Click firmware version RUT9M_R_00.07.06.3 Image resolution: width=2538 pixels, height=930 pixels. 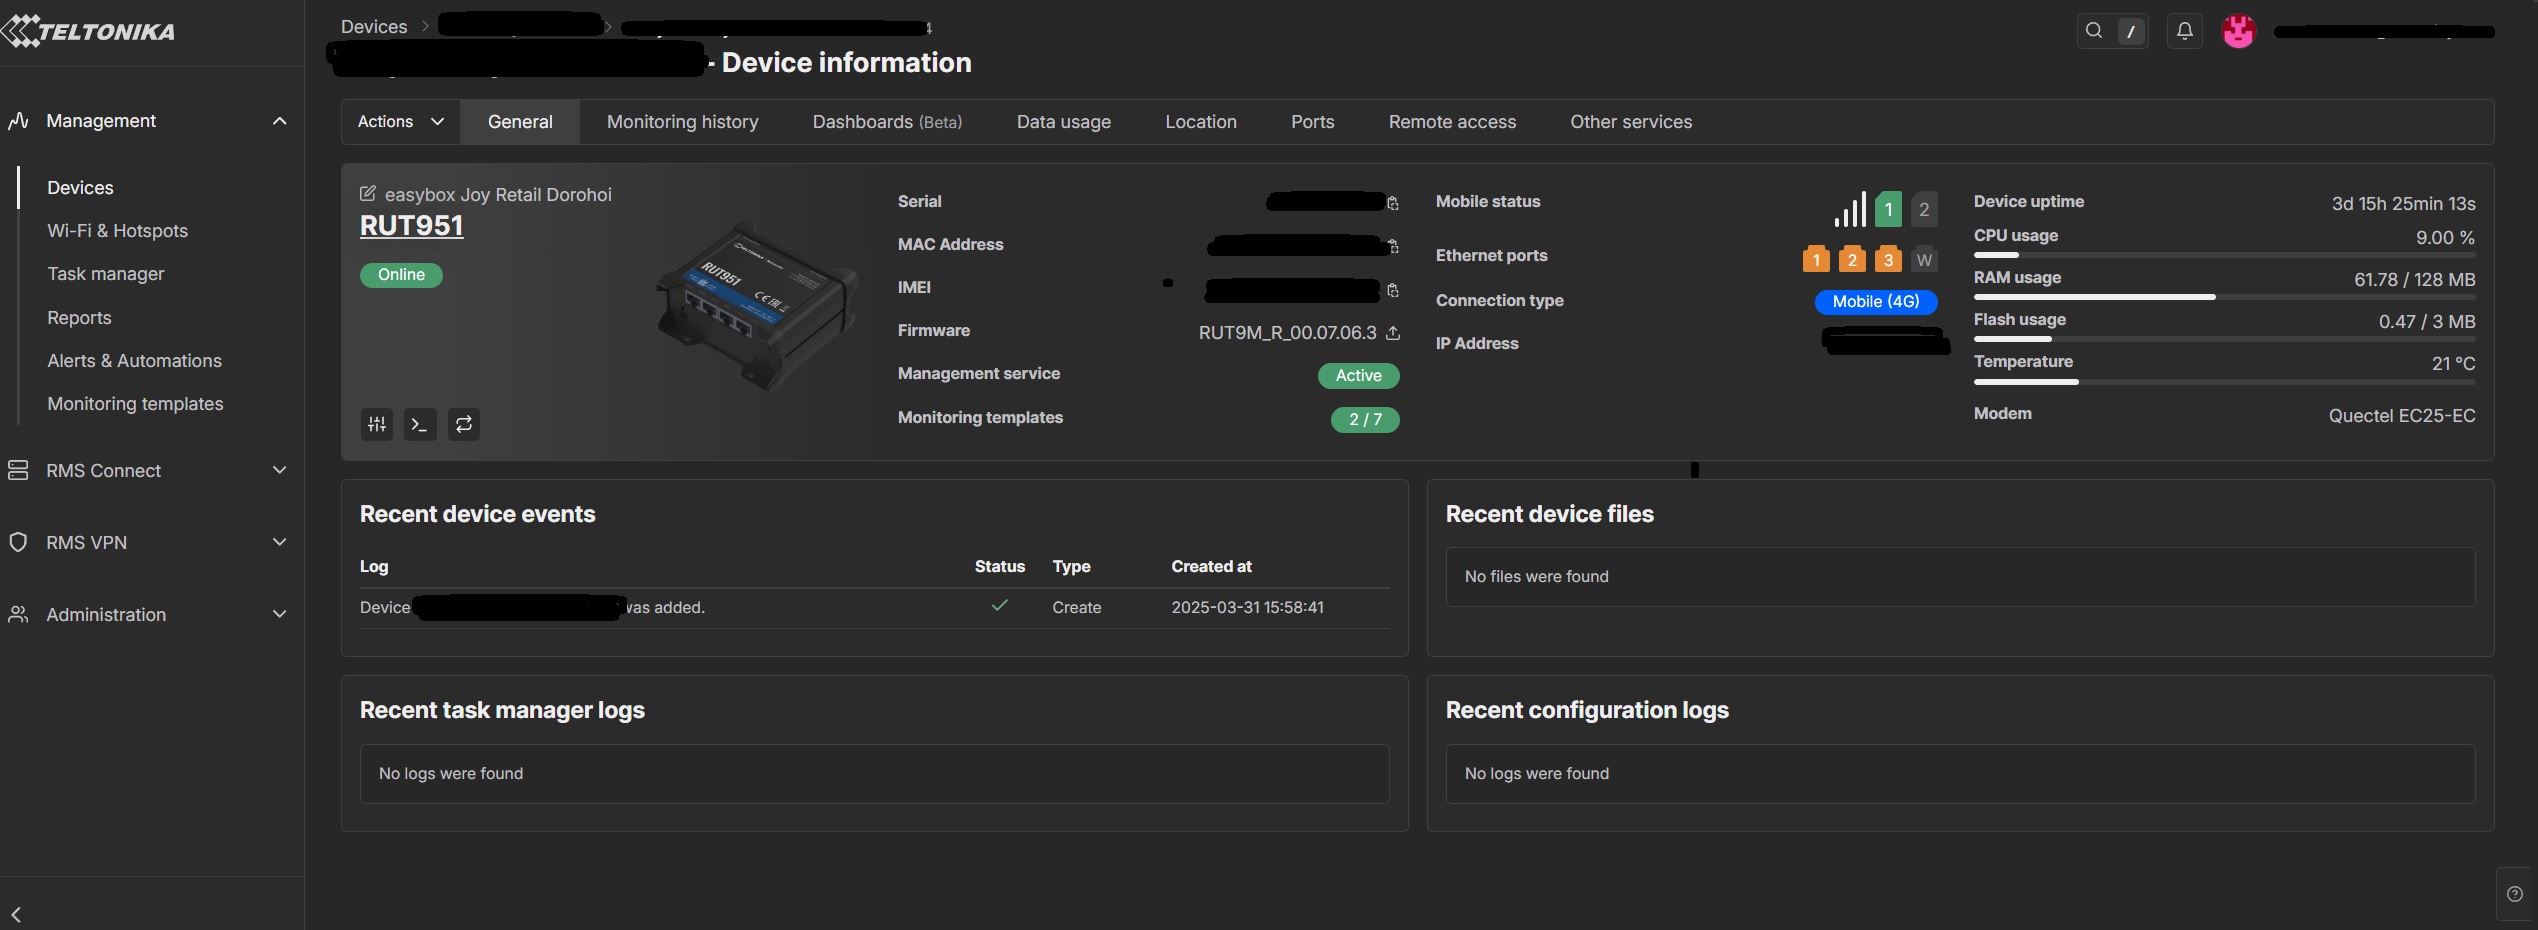(1287, 333)
